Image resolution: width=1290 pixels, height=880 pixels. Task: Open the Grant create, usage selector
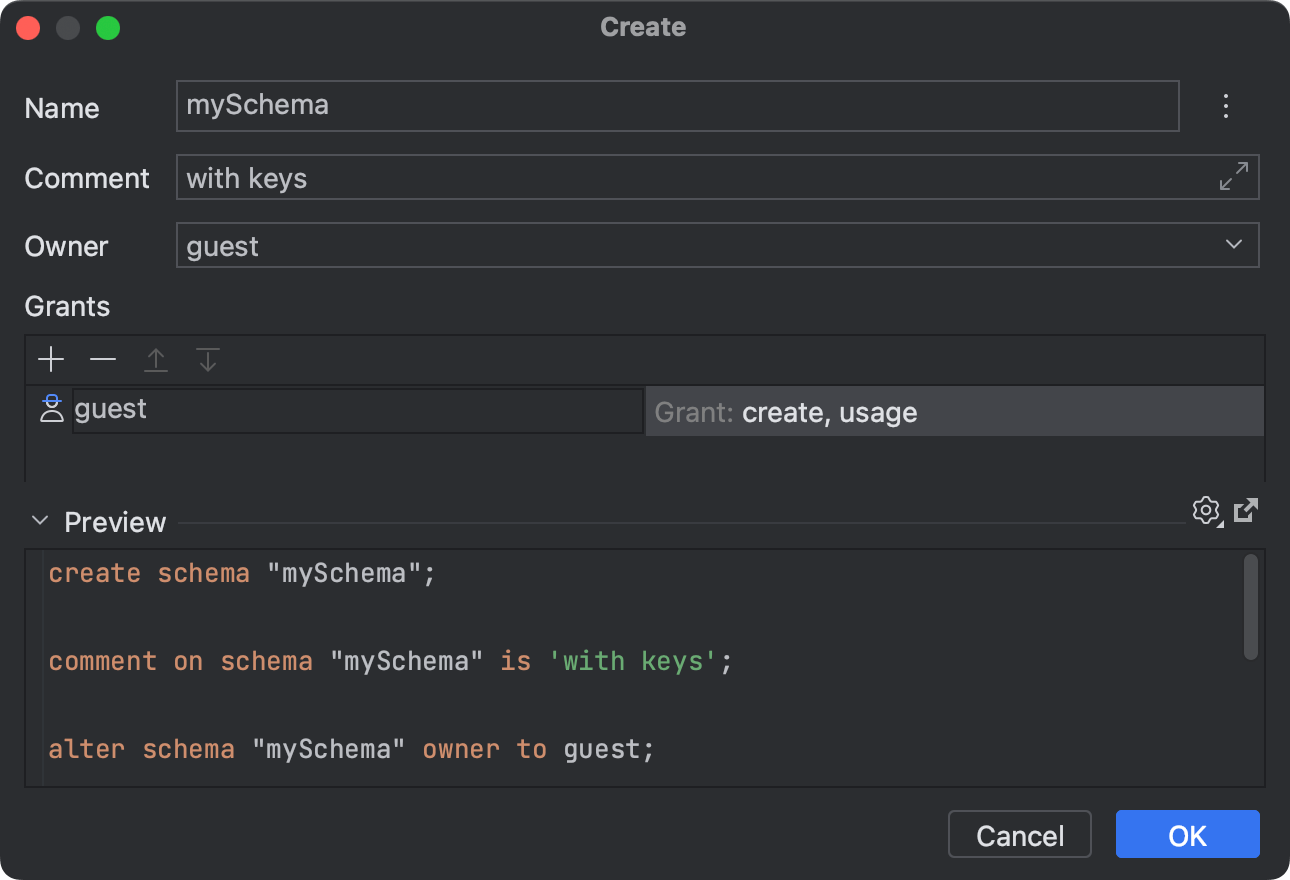point(950,411)
